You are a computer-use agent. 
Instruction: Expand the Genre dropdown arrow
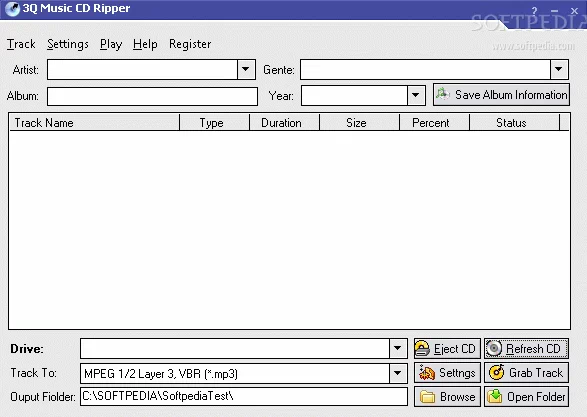coord(559,69)
